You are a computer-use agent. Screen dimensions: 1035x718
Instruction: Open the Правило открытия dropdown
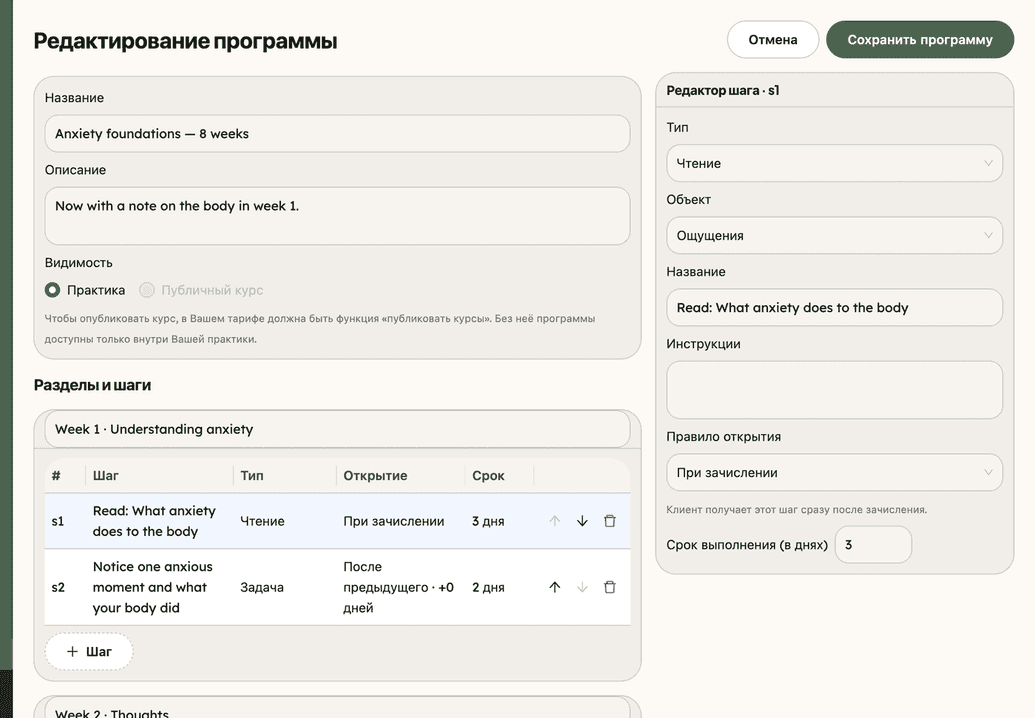pyautogui.click(x=834, y=473)
